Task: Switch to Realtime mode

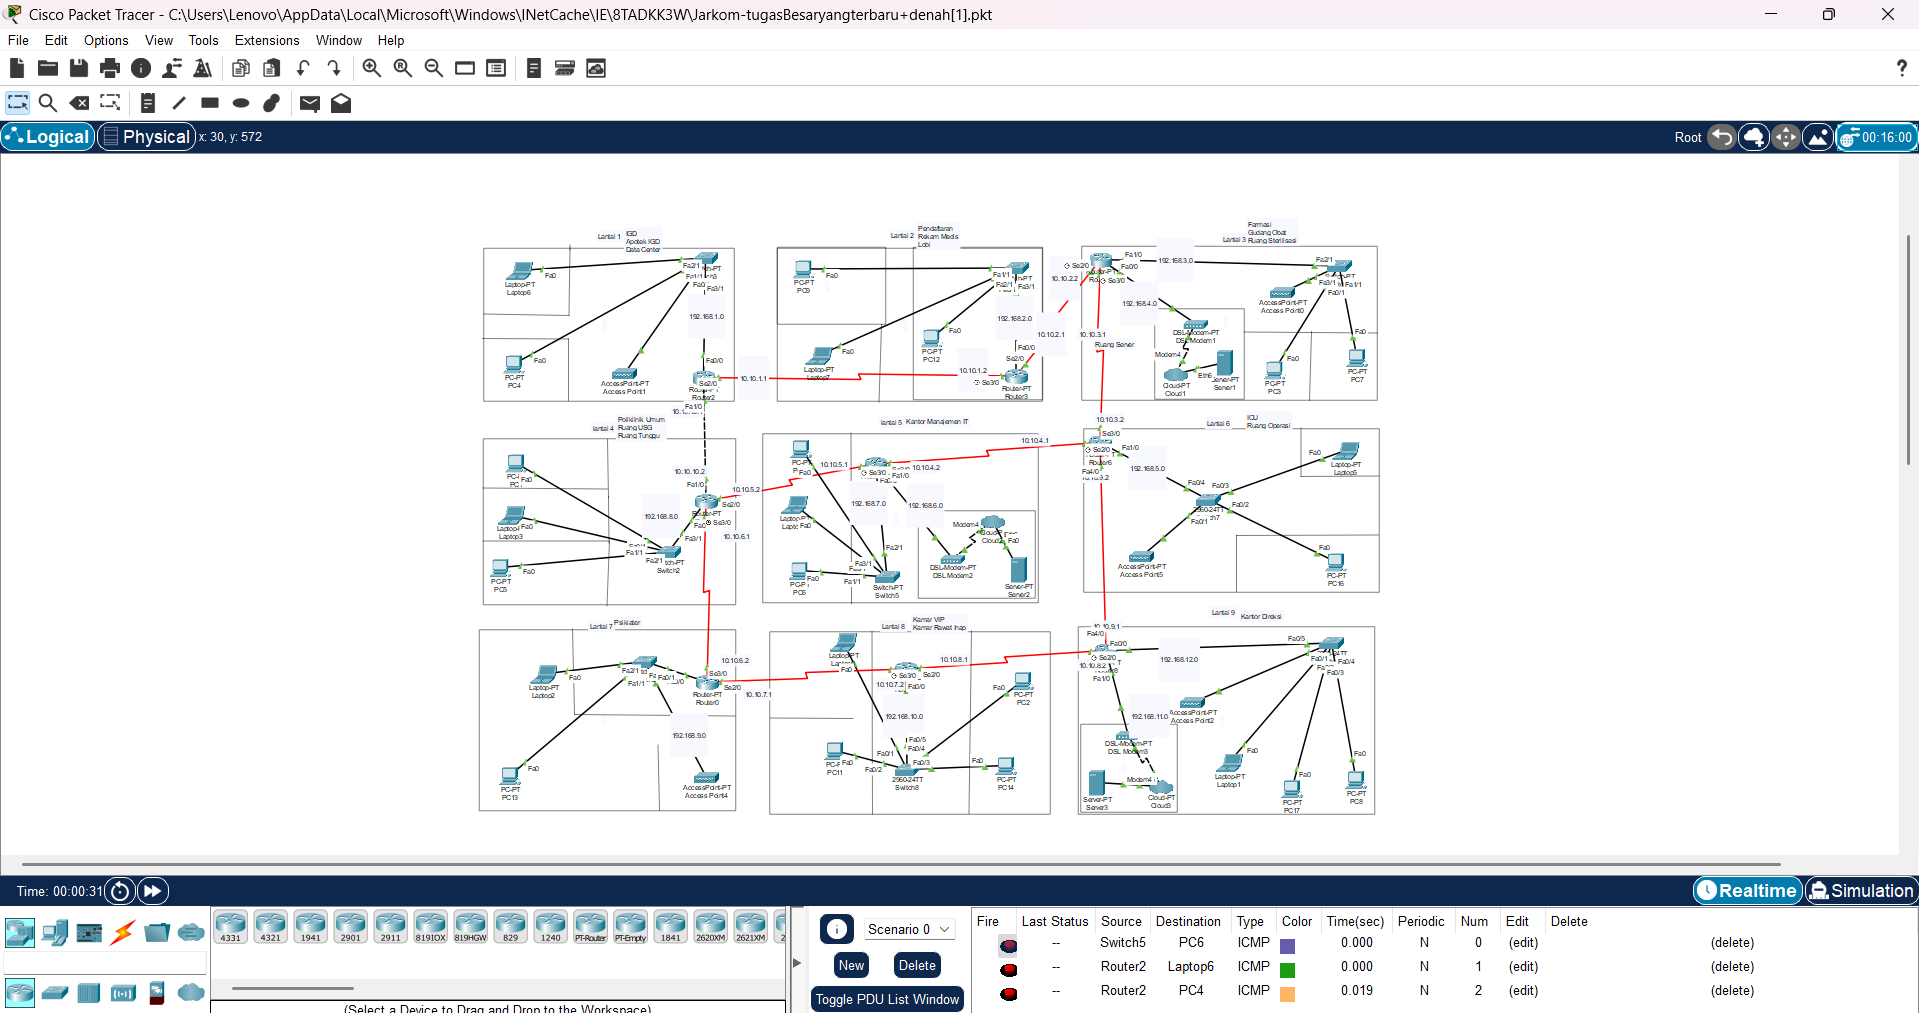Action: tap(1747, 890)
